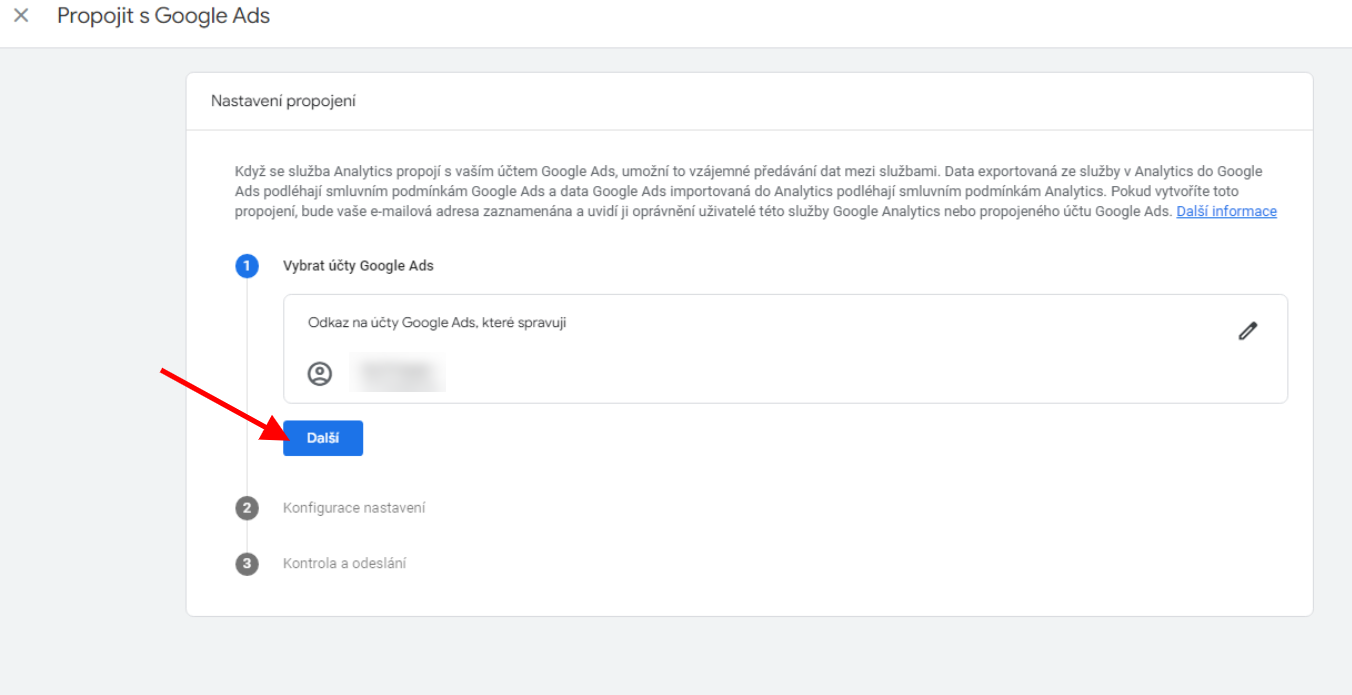1352x695 pixels.
Task: Click the vertical stepper line below step 1
Action: click(x=247, y=390)
